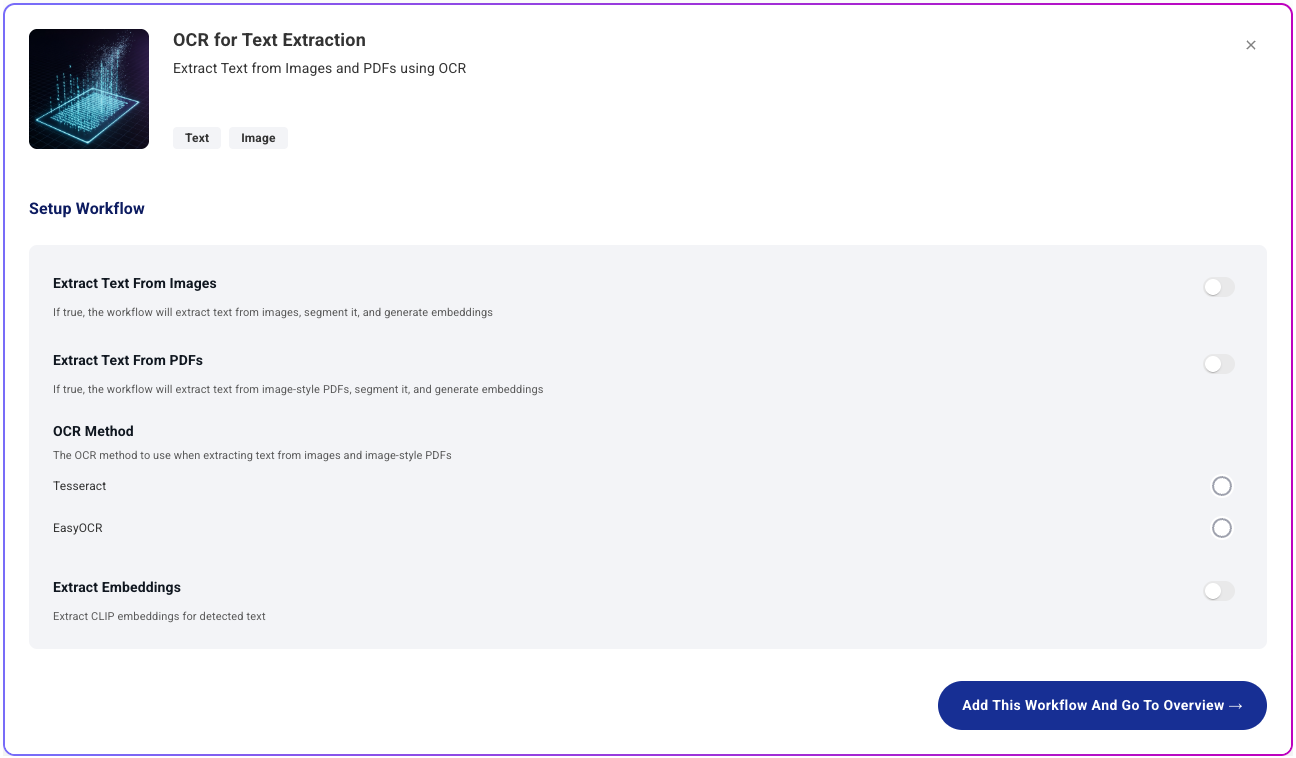Click the EasyOCR option text
The height and width of the screenshot is (758, 1296).
tap(78, 528)
